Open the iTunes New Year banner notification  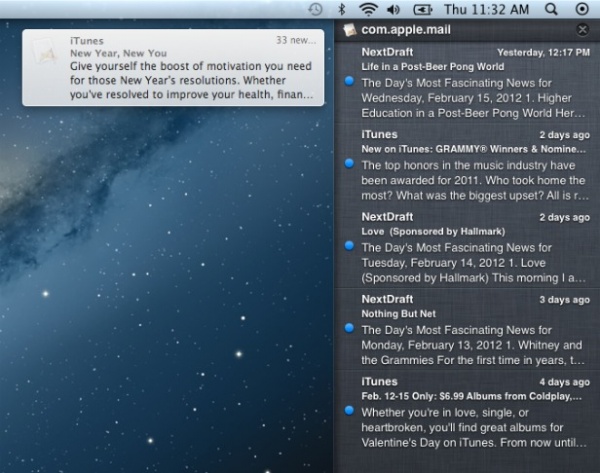[173, 67]
